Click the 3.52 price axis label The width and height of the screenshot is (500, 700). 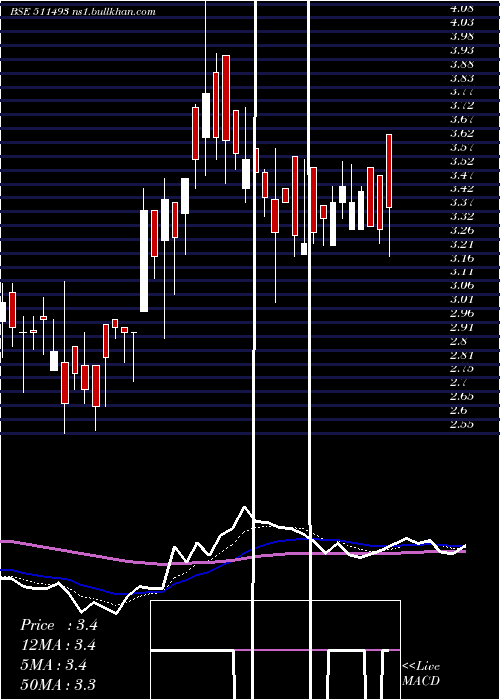[462, 161]
